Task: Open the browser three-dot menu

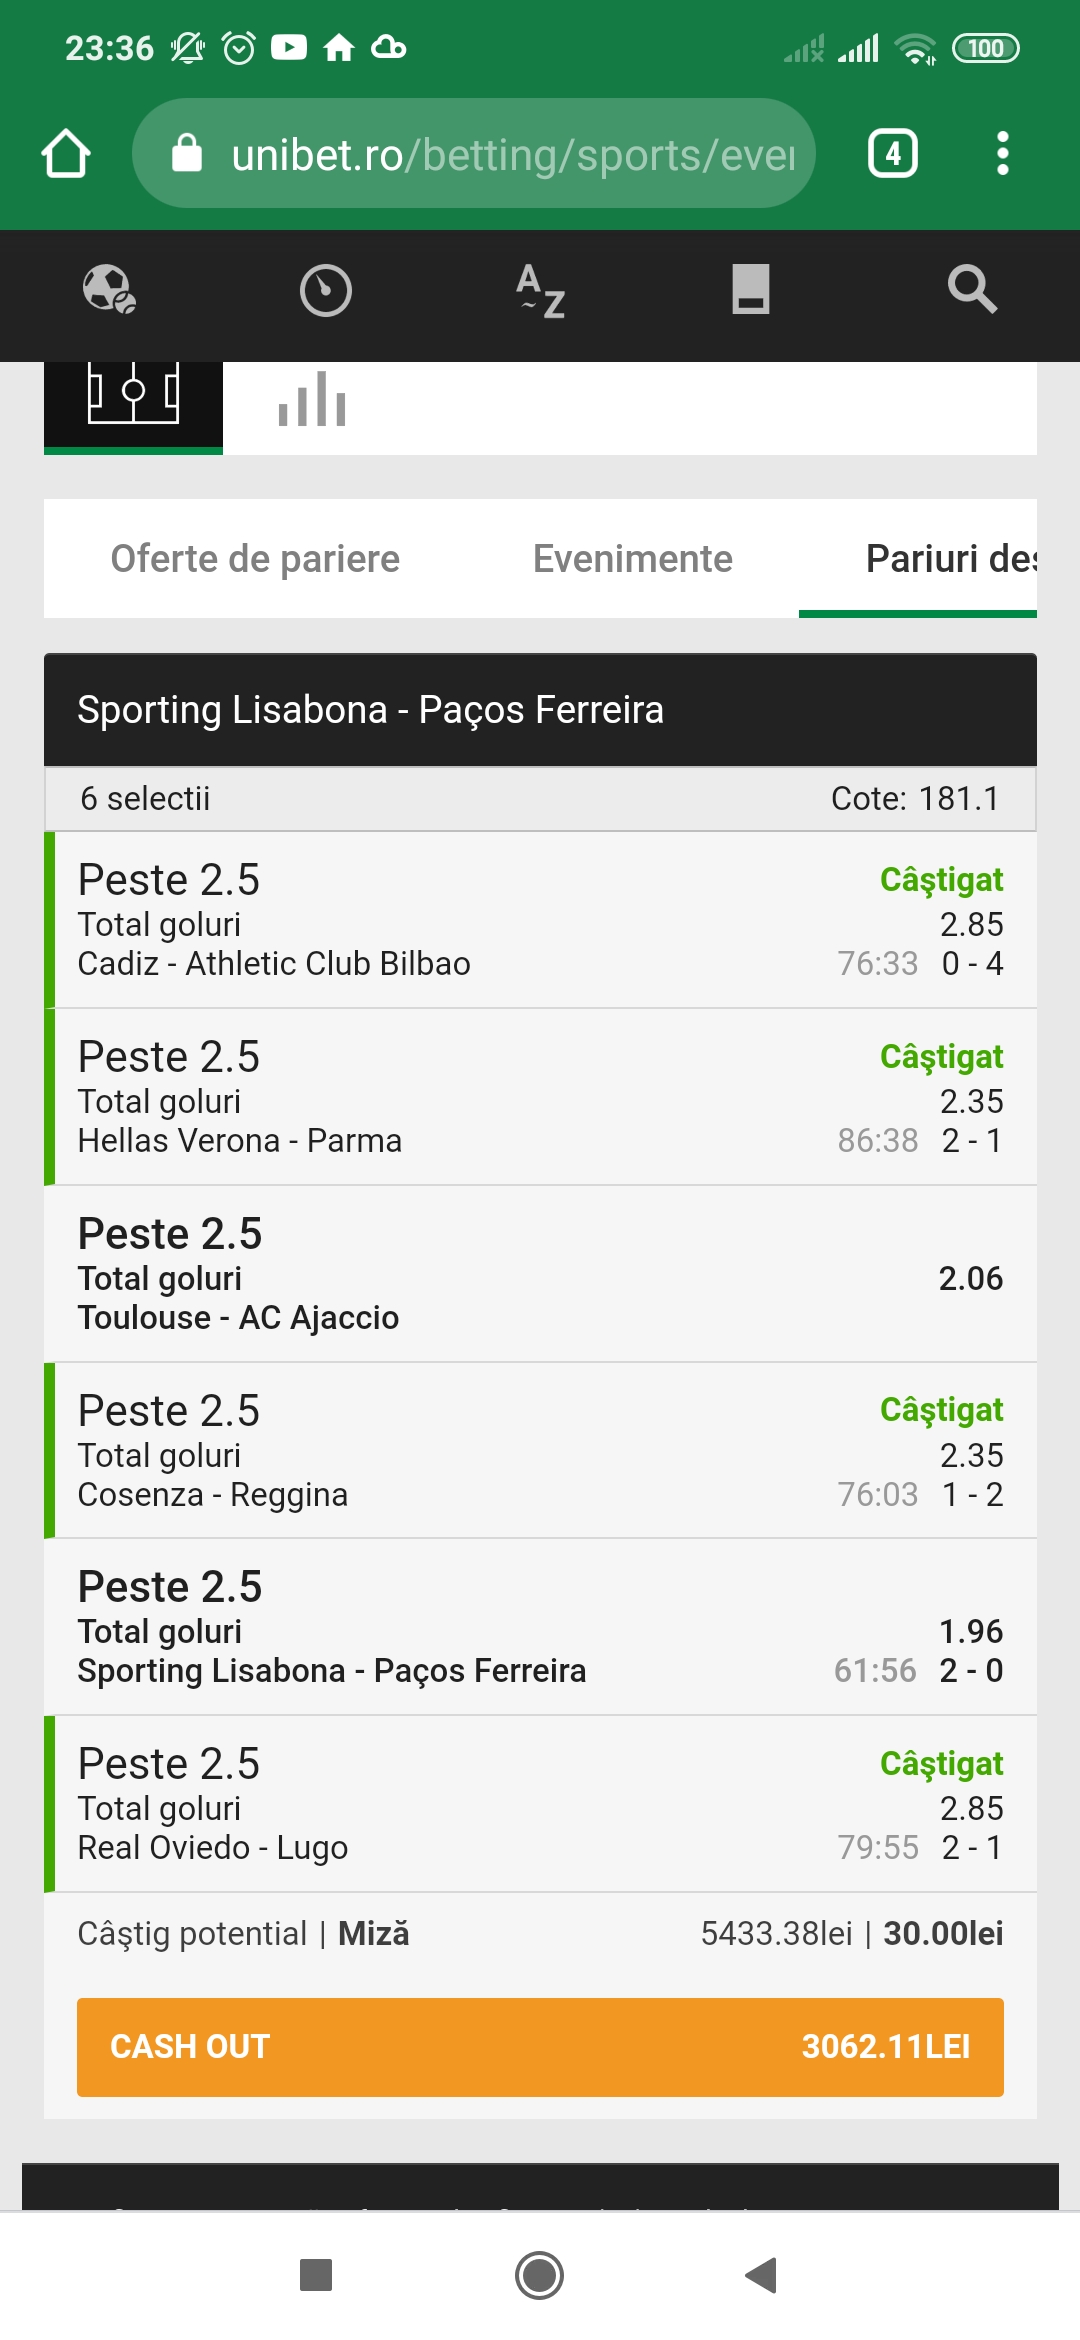Action: [1002, 154]
